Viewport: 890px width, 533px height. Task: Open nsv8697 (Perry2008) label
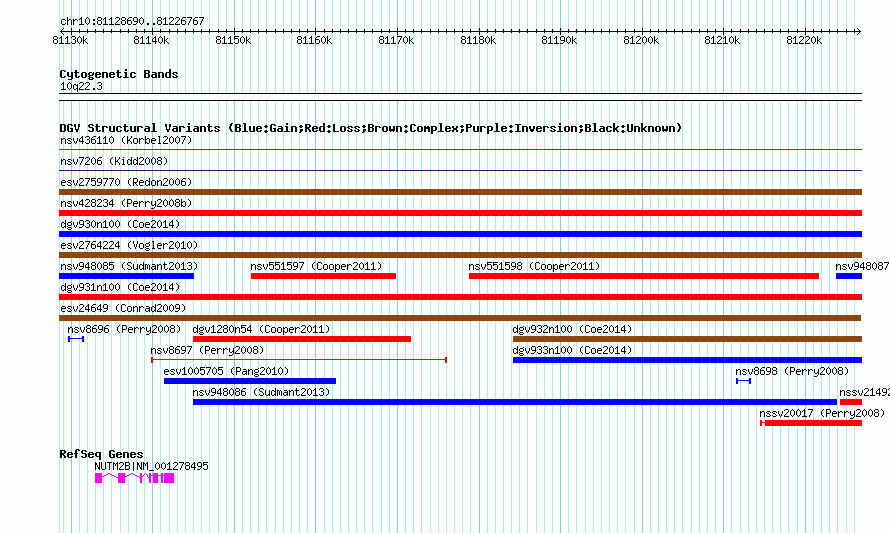pyautogui.click(x=207, y=350)
